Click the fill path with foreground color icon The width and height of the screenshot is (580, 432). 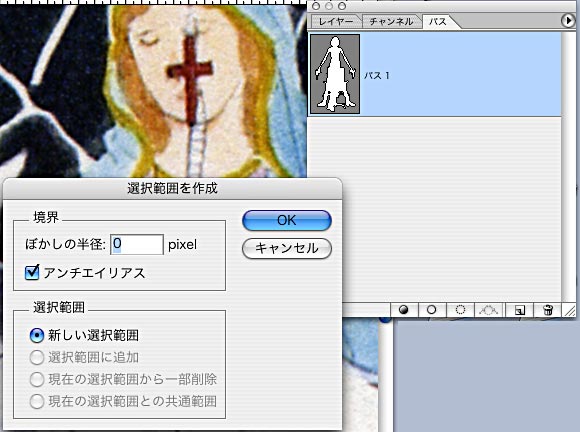[x=404, y=310]
